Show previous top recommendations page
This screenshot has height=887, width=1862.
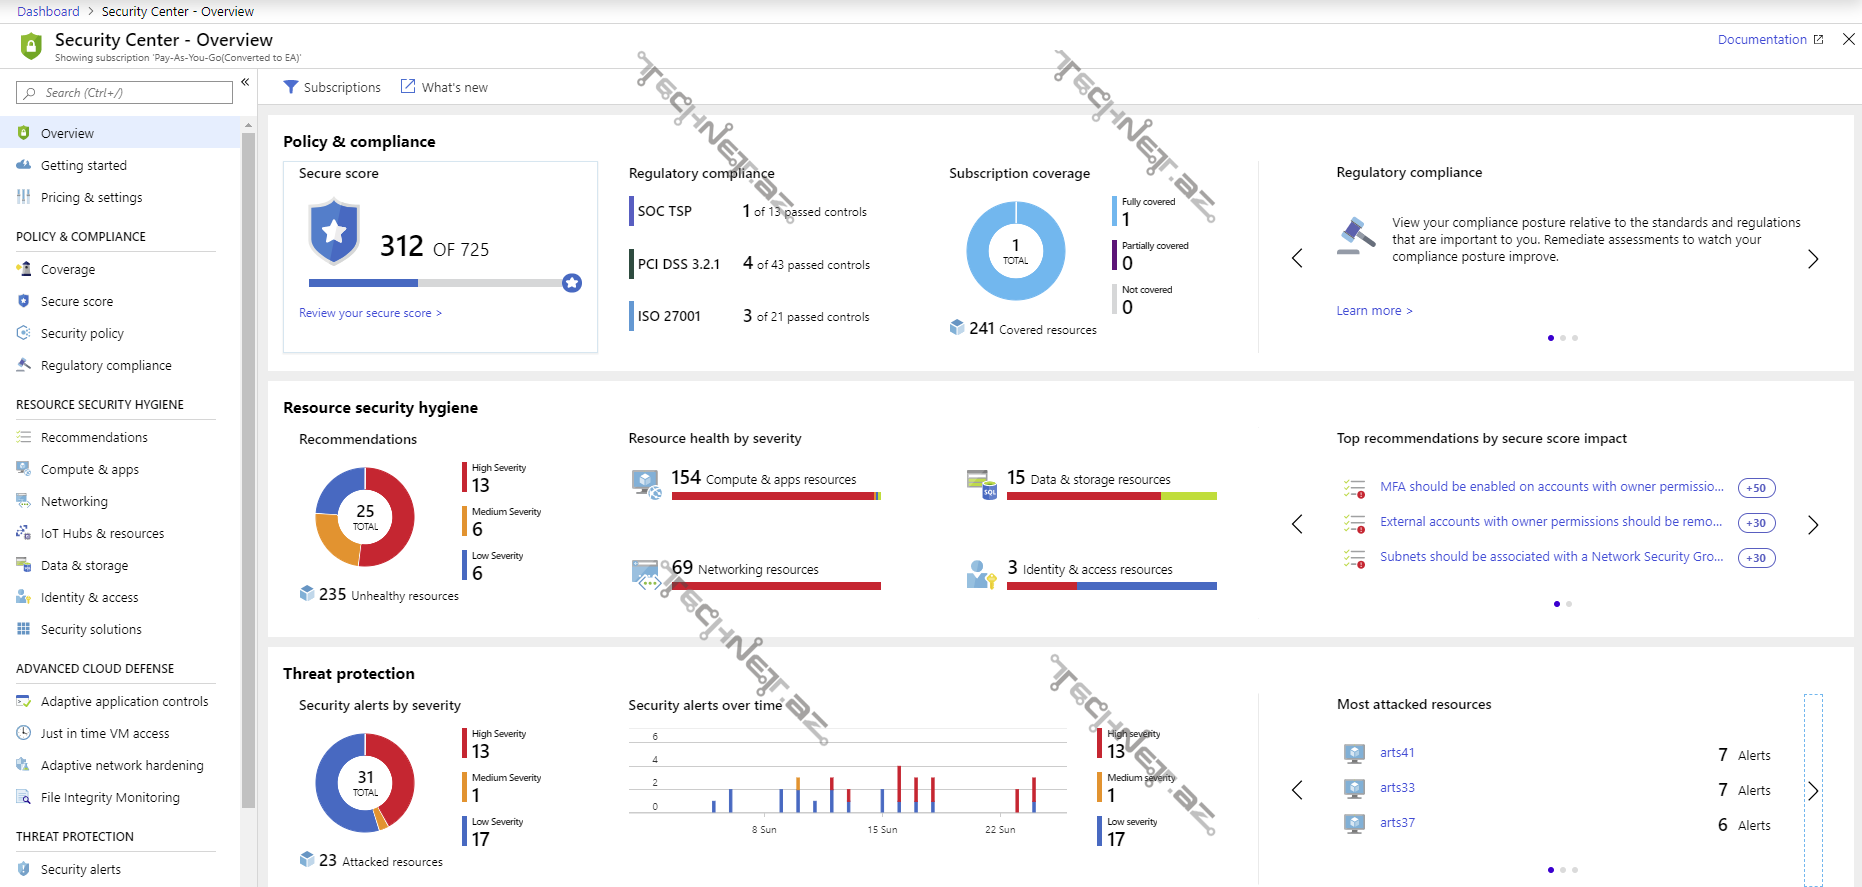[1297, 524]
